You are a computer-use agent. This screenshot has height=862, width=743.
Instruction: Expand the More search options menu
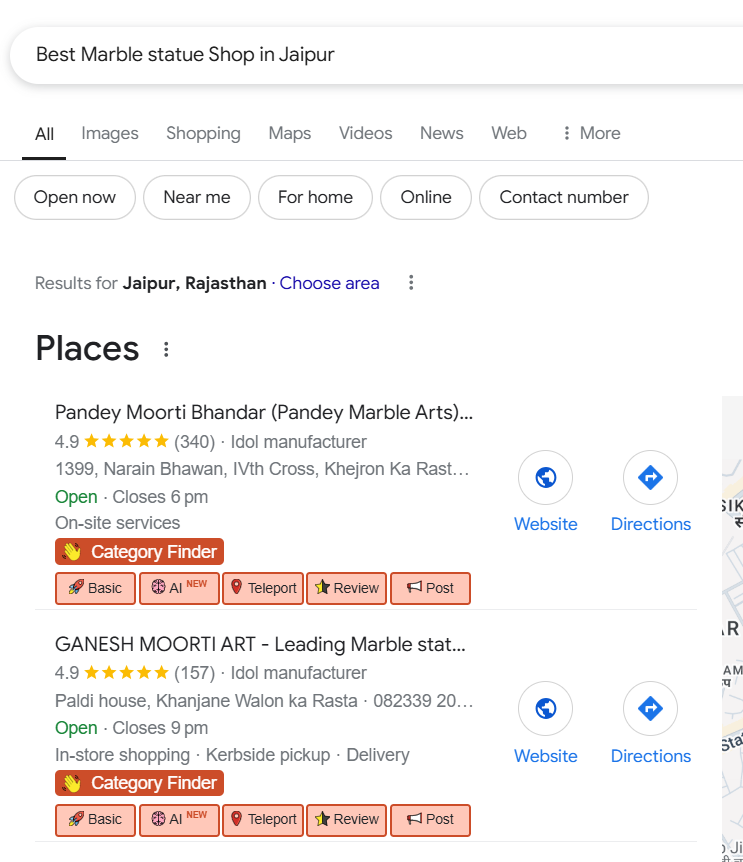pyautogui.click(x=591, y=133)
